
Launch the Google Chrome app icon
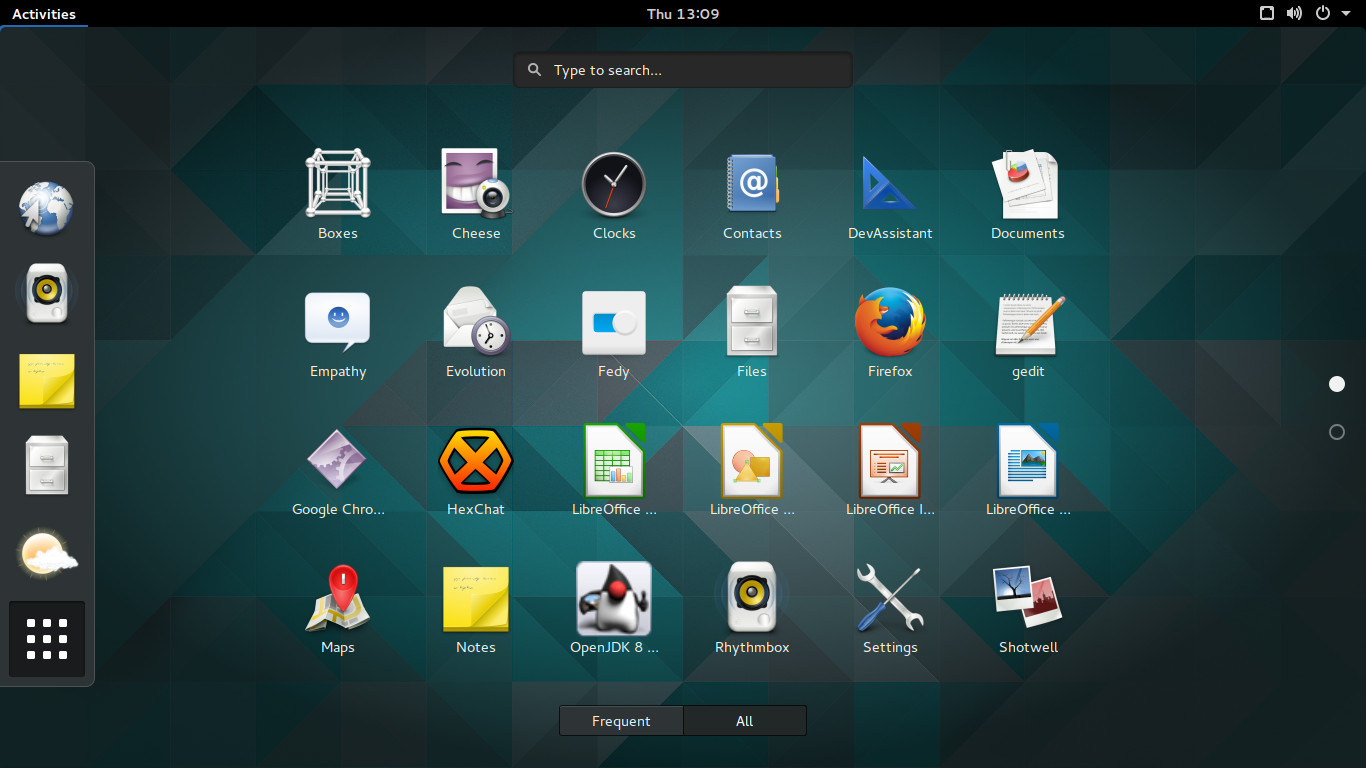click(x=338, y=460)
